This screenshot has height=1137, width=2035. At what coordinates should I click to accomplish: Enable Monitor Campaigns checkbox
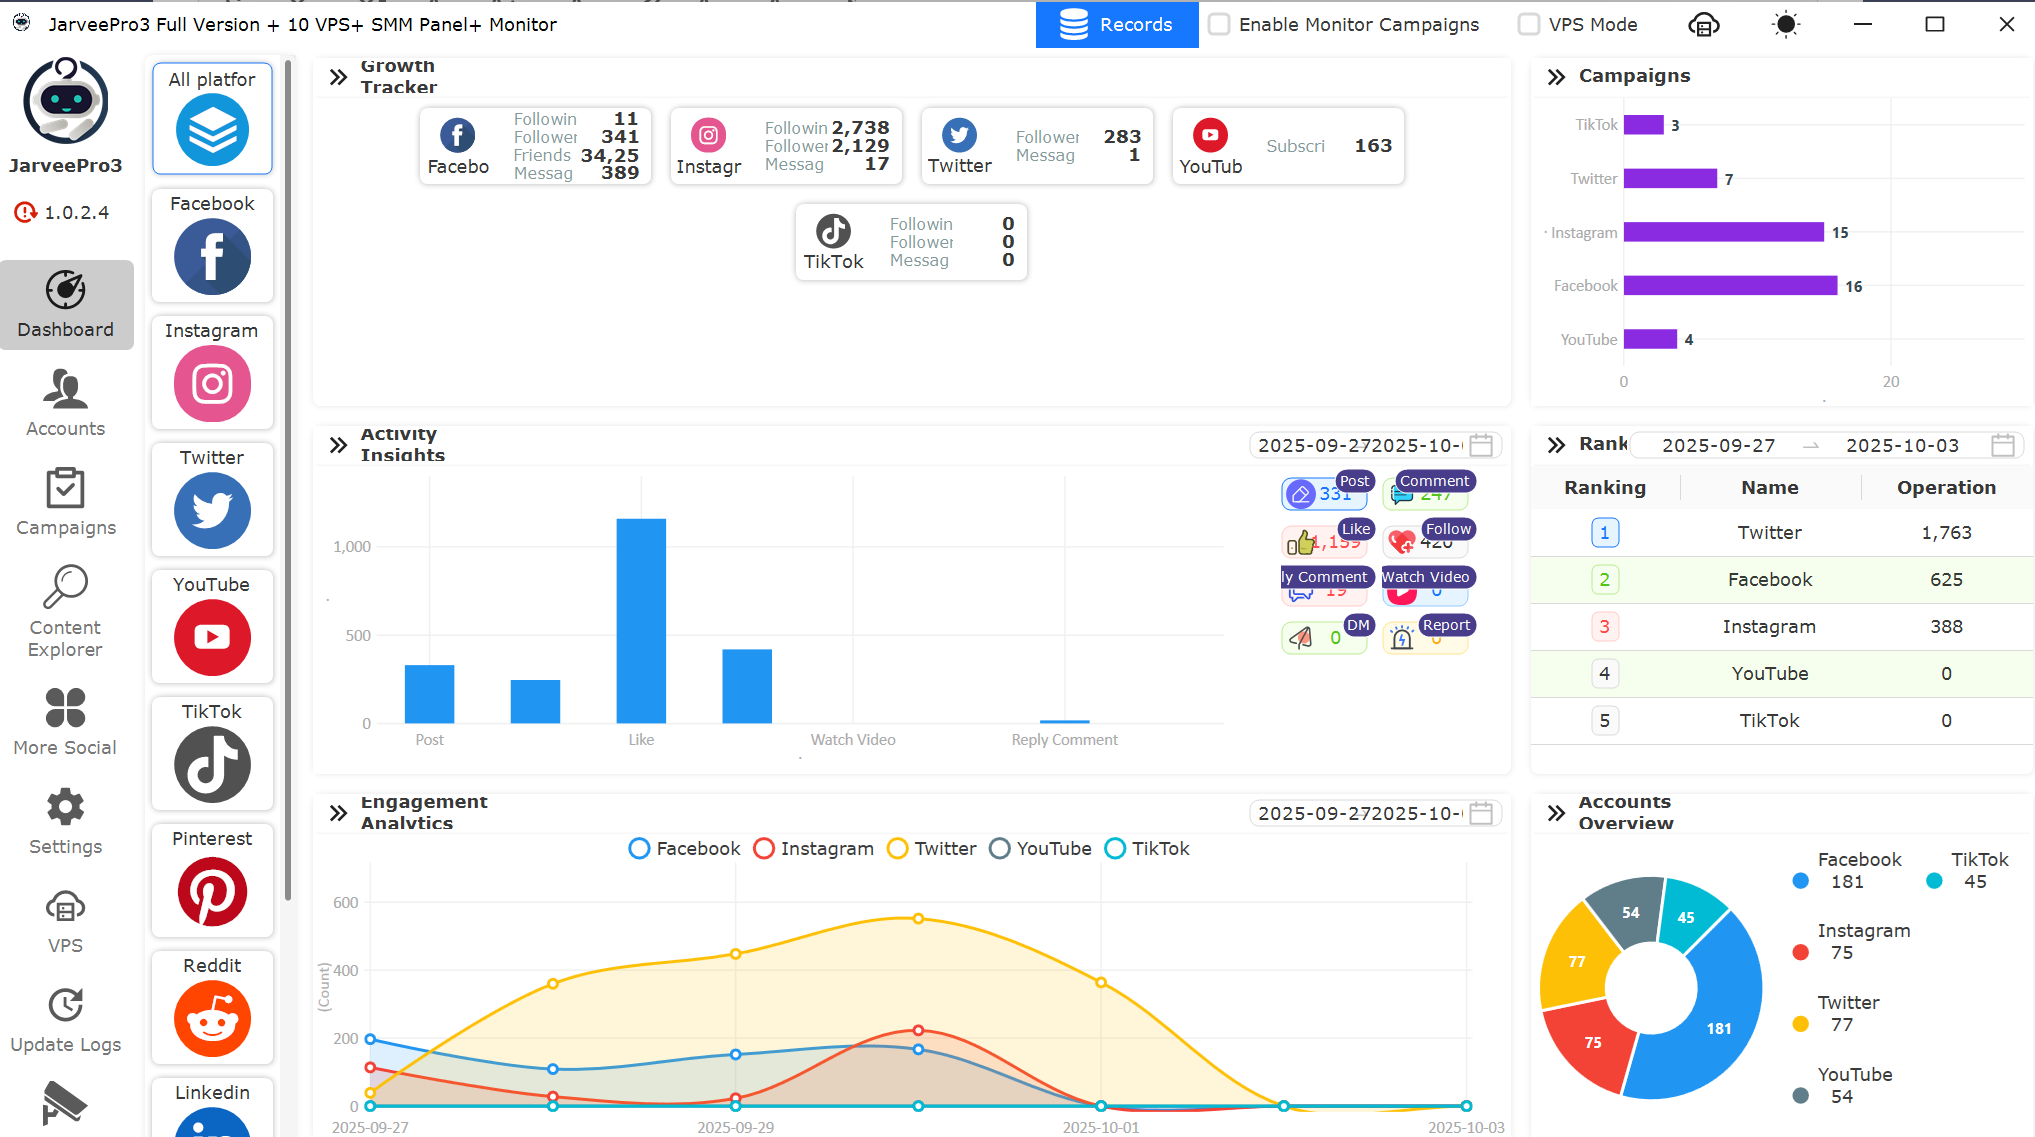click(x=1219, y=25)
